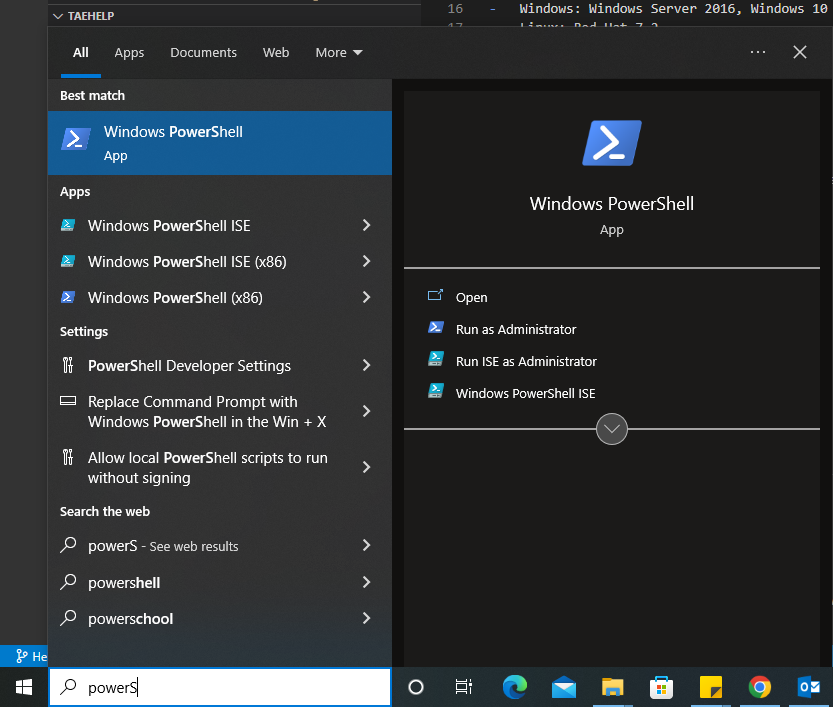Expand Allow local PowerShell scripts arrow
The height and width of the screenshot is (707, 833).
tap(367, 467)
